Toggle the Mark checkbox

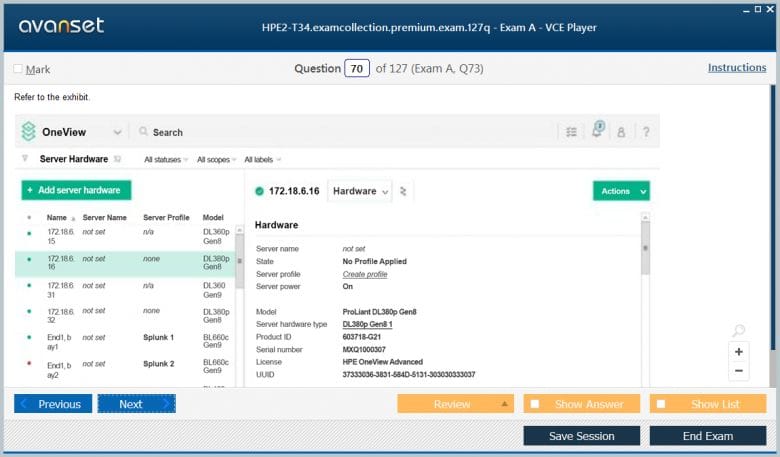click(x=19, y=69)
